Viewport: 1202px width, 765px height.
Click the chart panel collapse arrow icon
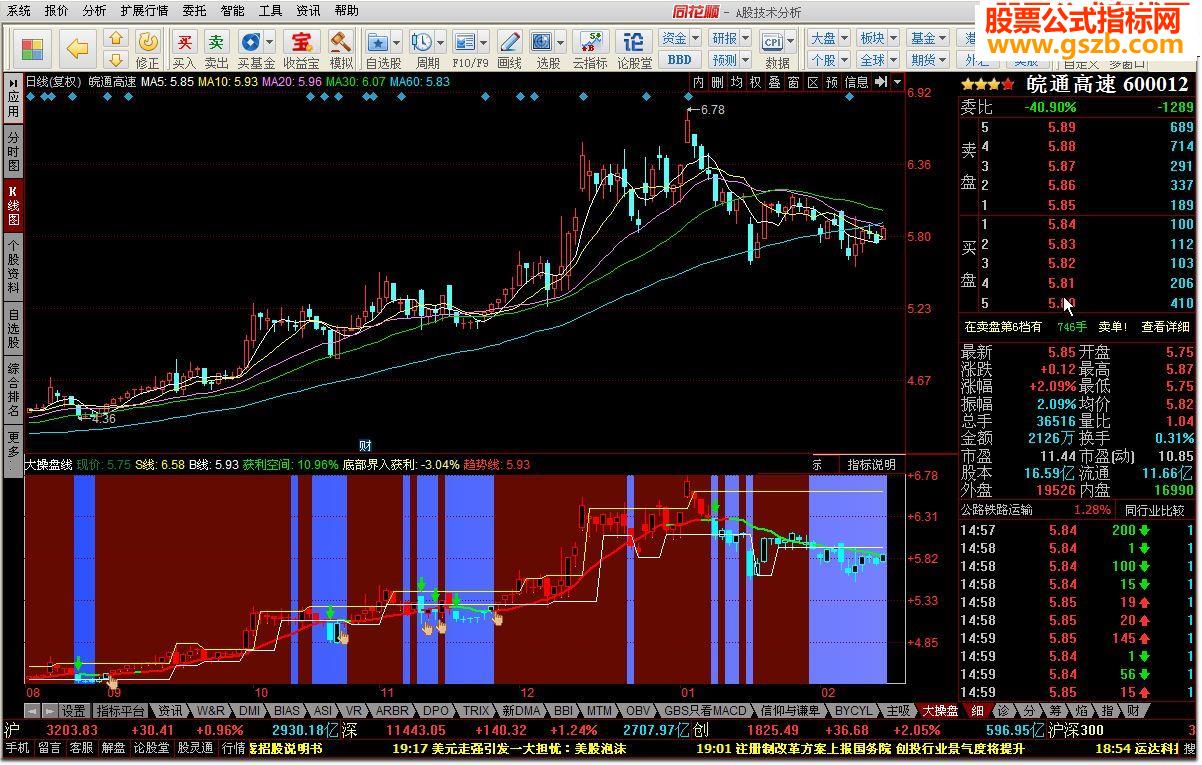pos(897,82)
